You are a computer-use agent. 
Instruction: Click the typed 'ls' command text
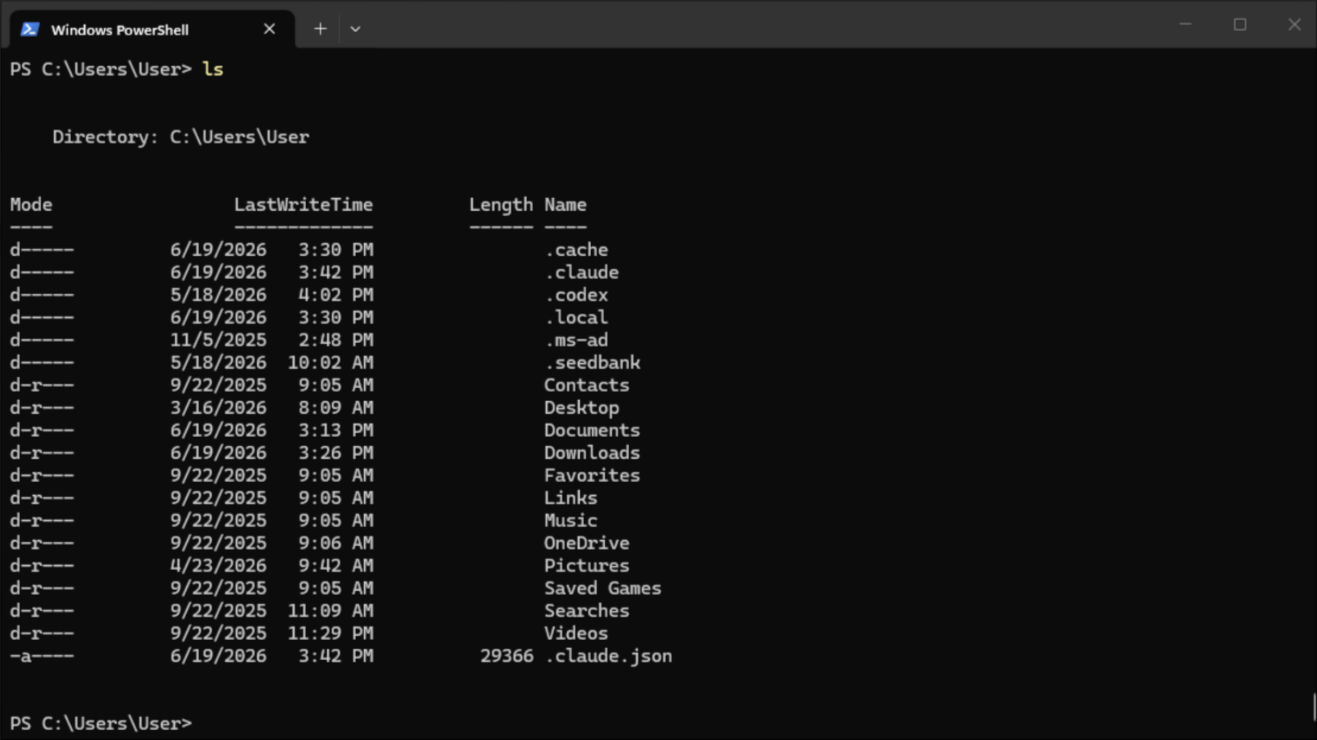point(213,69)
